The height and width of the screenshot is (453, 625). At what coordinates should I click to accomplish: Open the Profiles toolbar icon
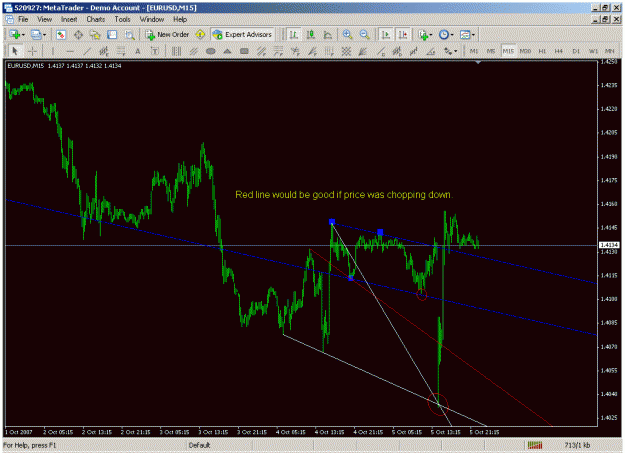tap(36, 35)
